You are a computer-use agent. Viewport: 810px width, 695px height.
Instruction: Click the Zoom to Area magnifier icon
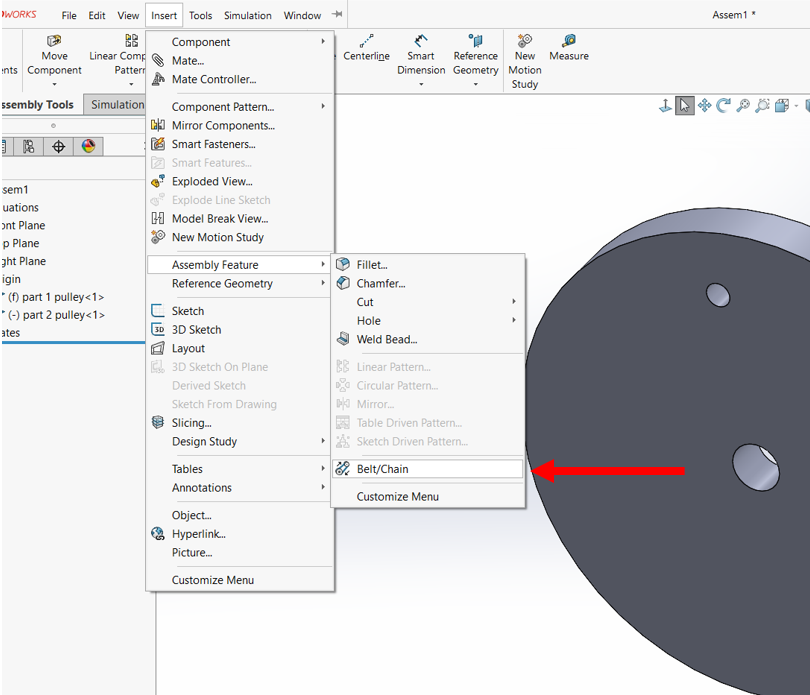click(762, 105)
